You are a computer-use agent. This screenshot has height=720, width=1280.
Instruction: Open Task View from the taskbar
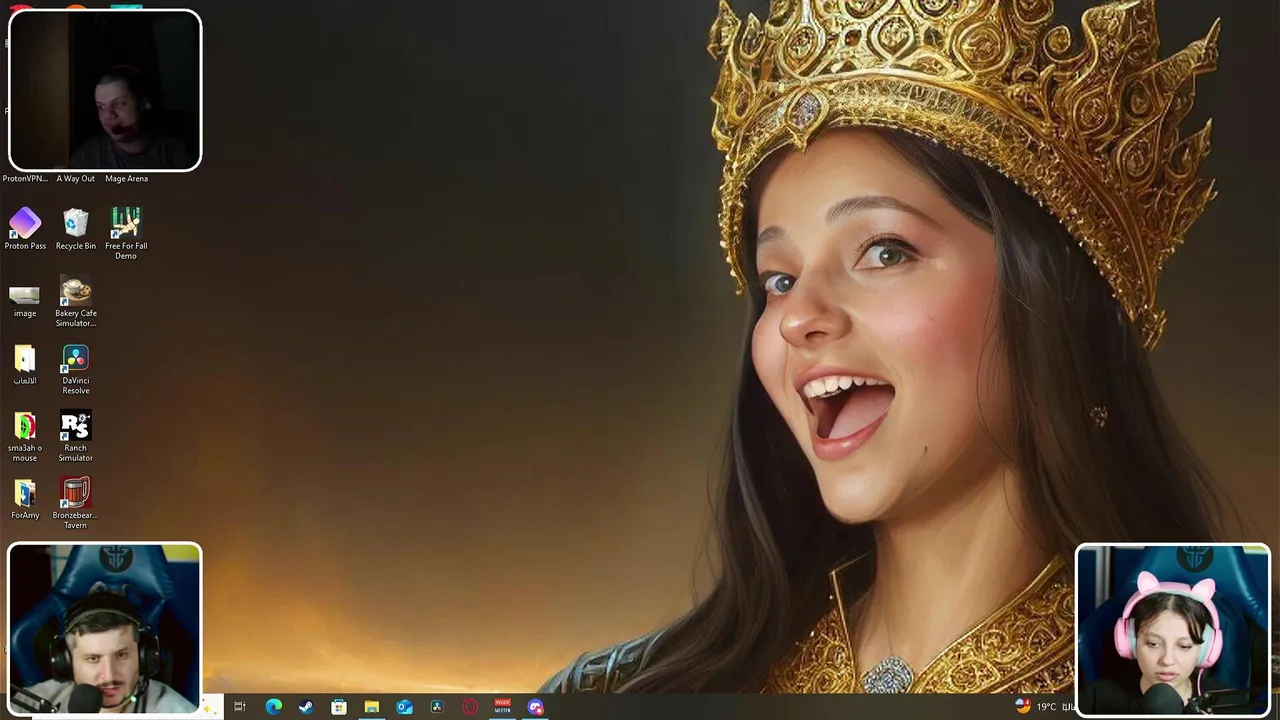pos(240,707)
